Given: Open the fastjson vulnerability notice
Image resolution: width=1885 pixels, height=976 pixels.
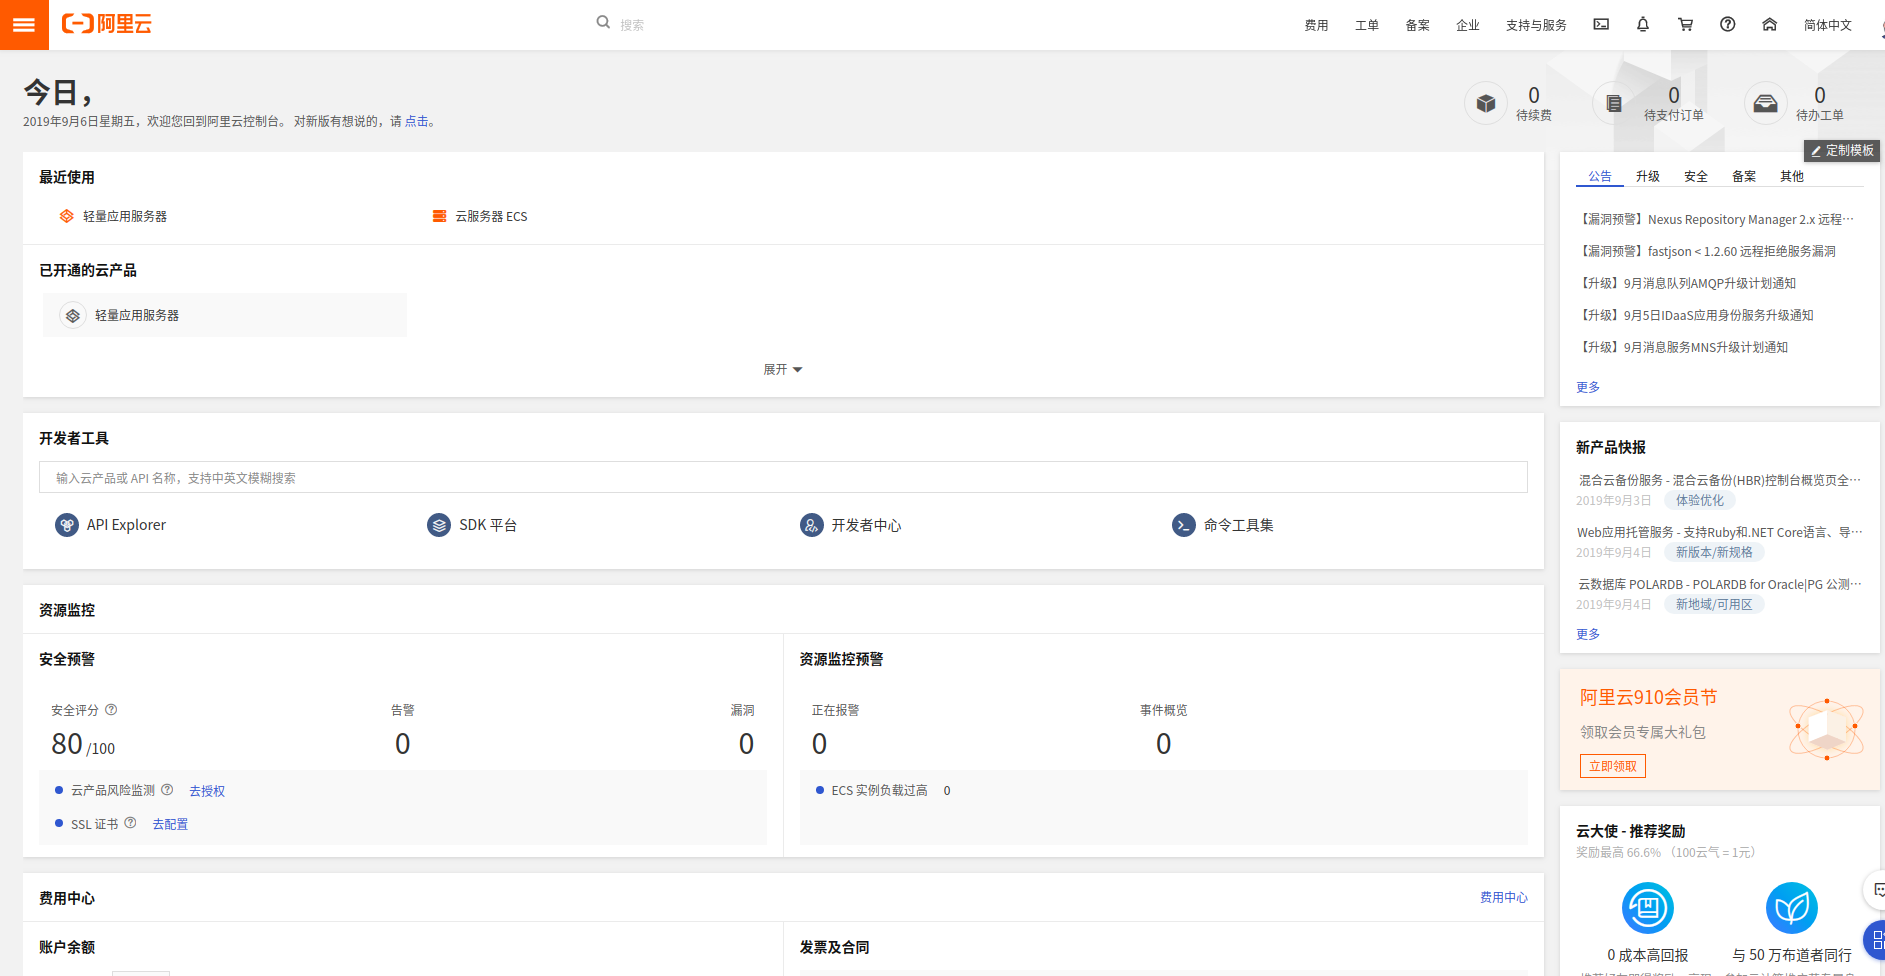Looking at the screenshot, I should coord(1707,251).
